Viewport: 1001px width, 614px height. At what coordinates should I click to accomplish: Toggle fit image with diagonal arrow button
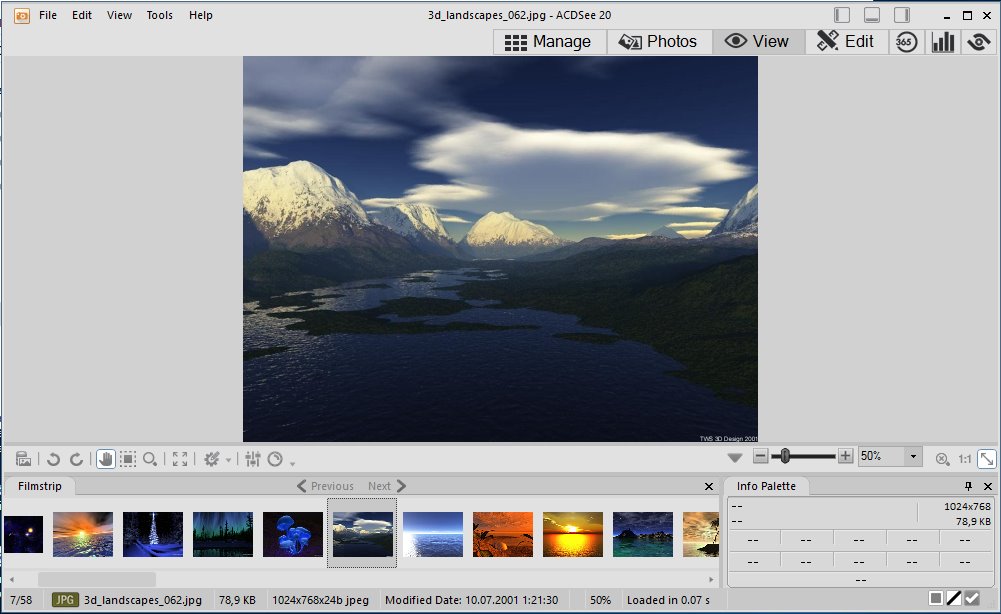pyautogui.click(x=987, y=458)
